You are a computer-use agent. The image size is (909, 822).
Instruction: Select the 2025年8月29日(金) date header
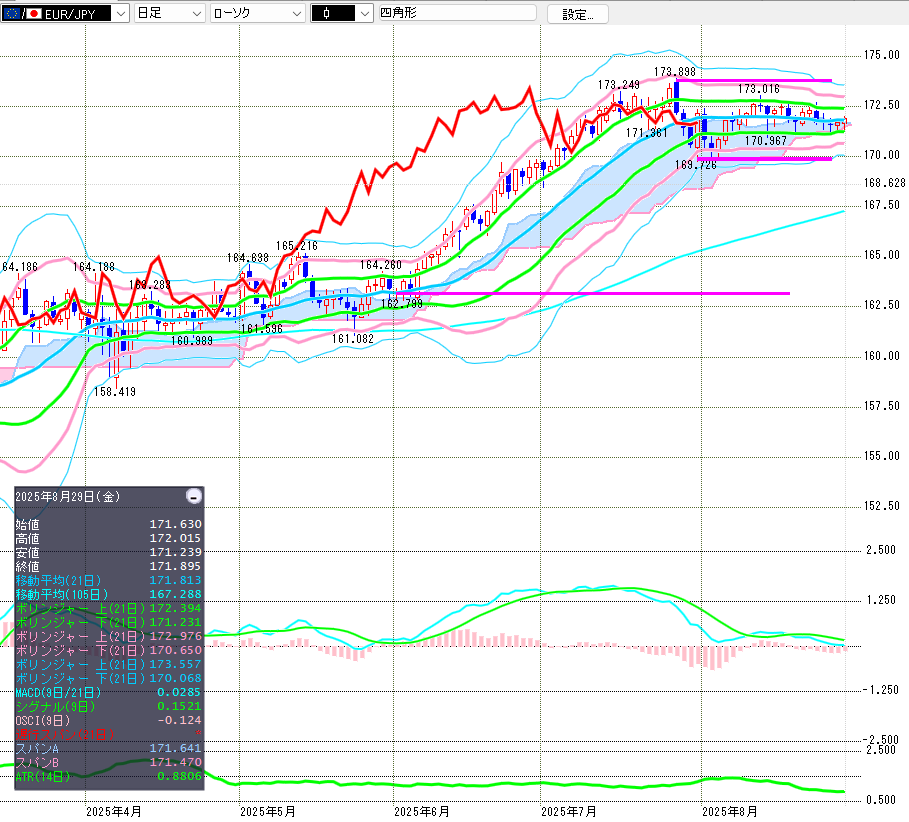[x=67, y=497]
